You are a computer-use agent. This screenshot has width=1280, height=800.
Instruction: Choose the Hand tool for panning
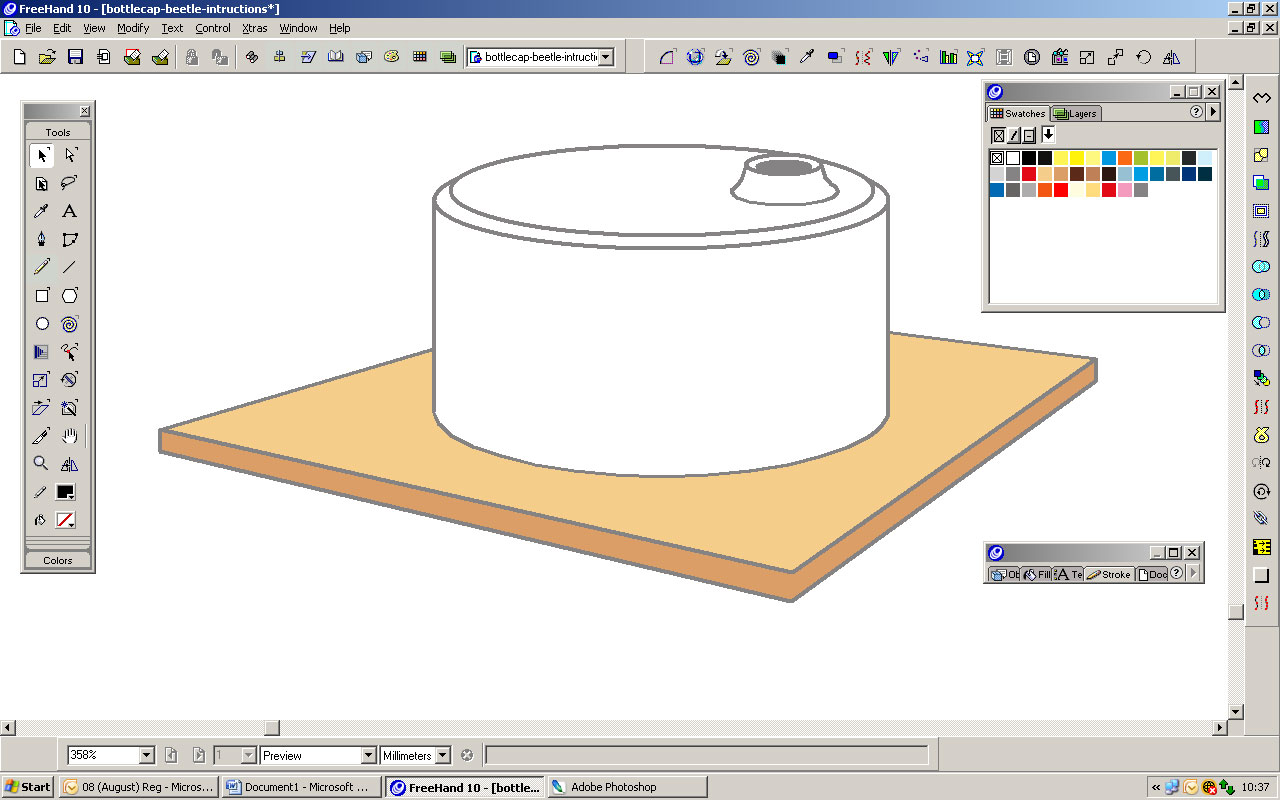pos(70,435)
